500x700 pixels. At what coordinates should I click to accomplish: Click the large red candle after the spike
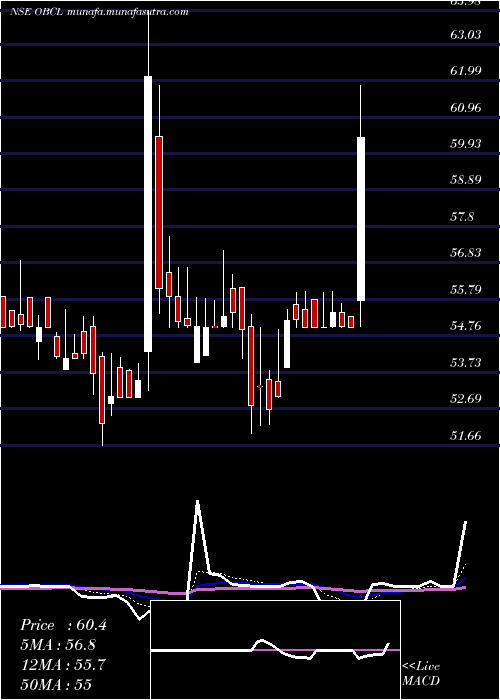(159, 212)
